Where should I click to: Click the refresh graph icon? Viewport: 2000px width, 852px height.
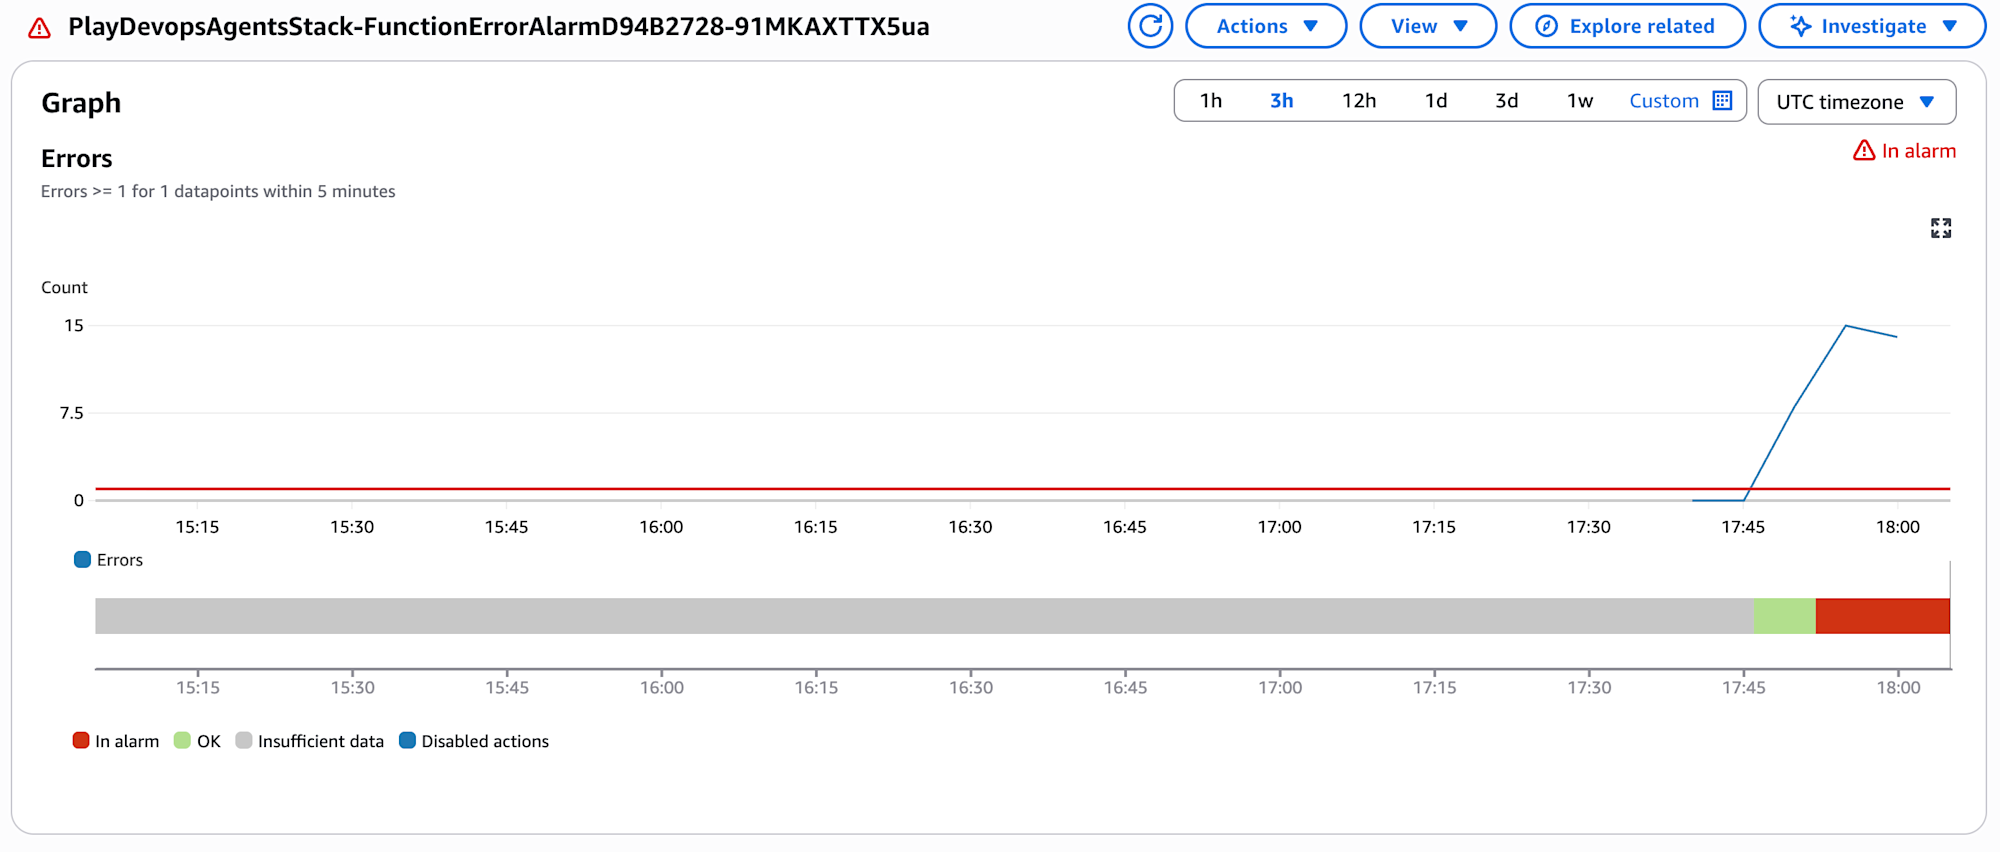point(1150,26)
